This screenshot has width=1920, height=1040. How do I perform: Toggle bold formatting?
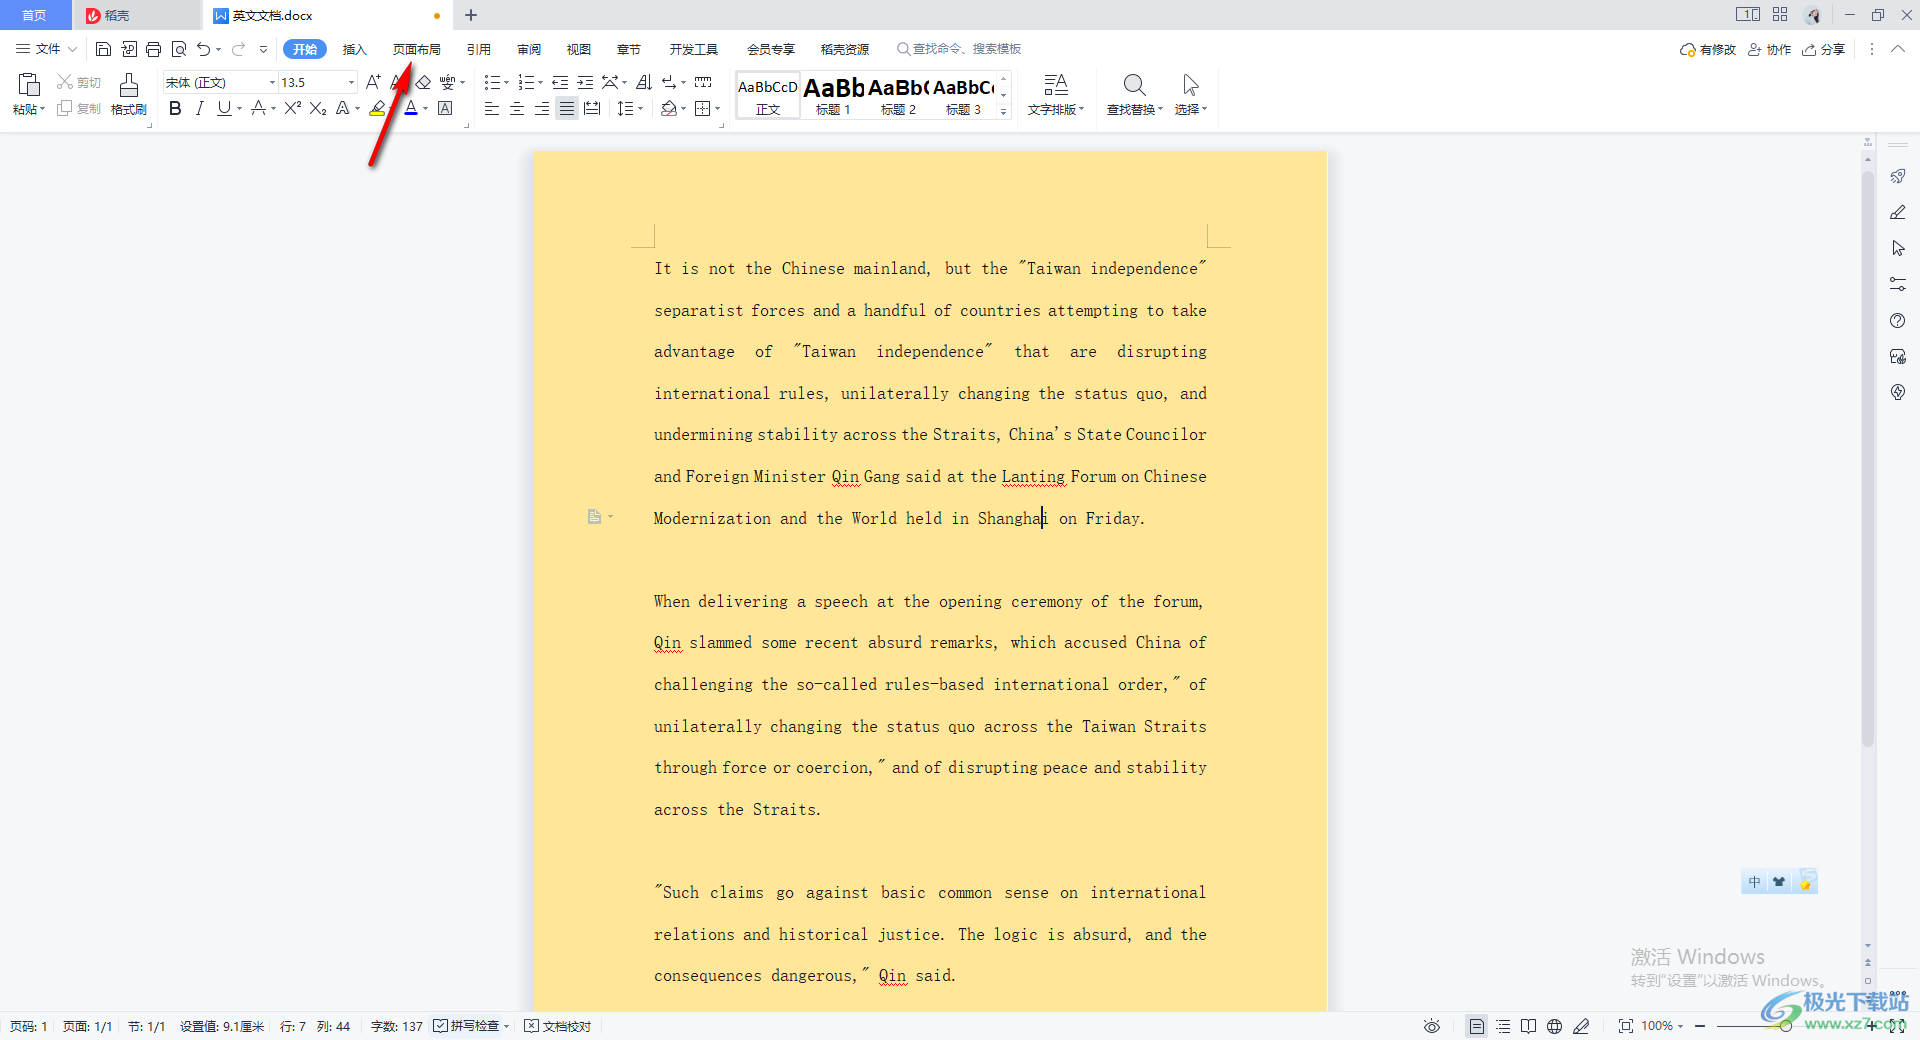175,108
